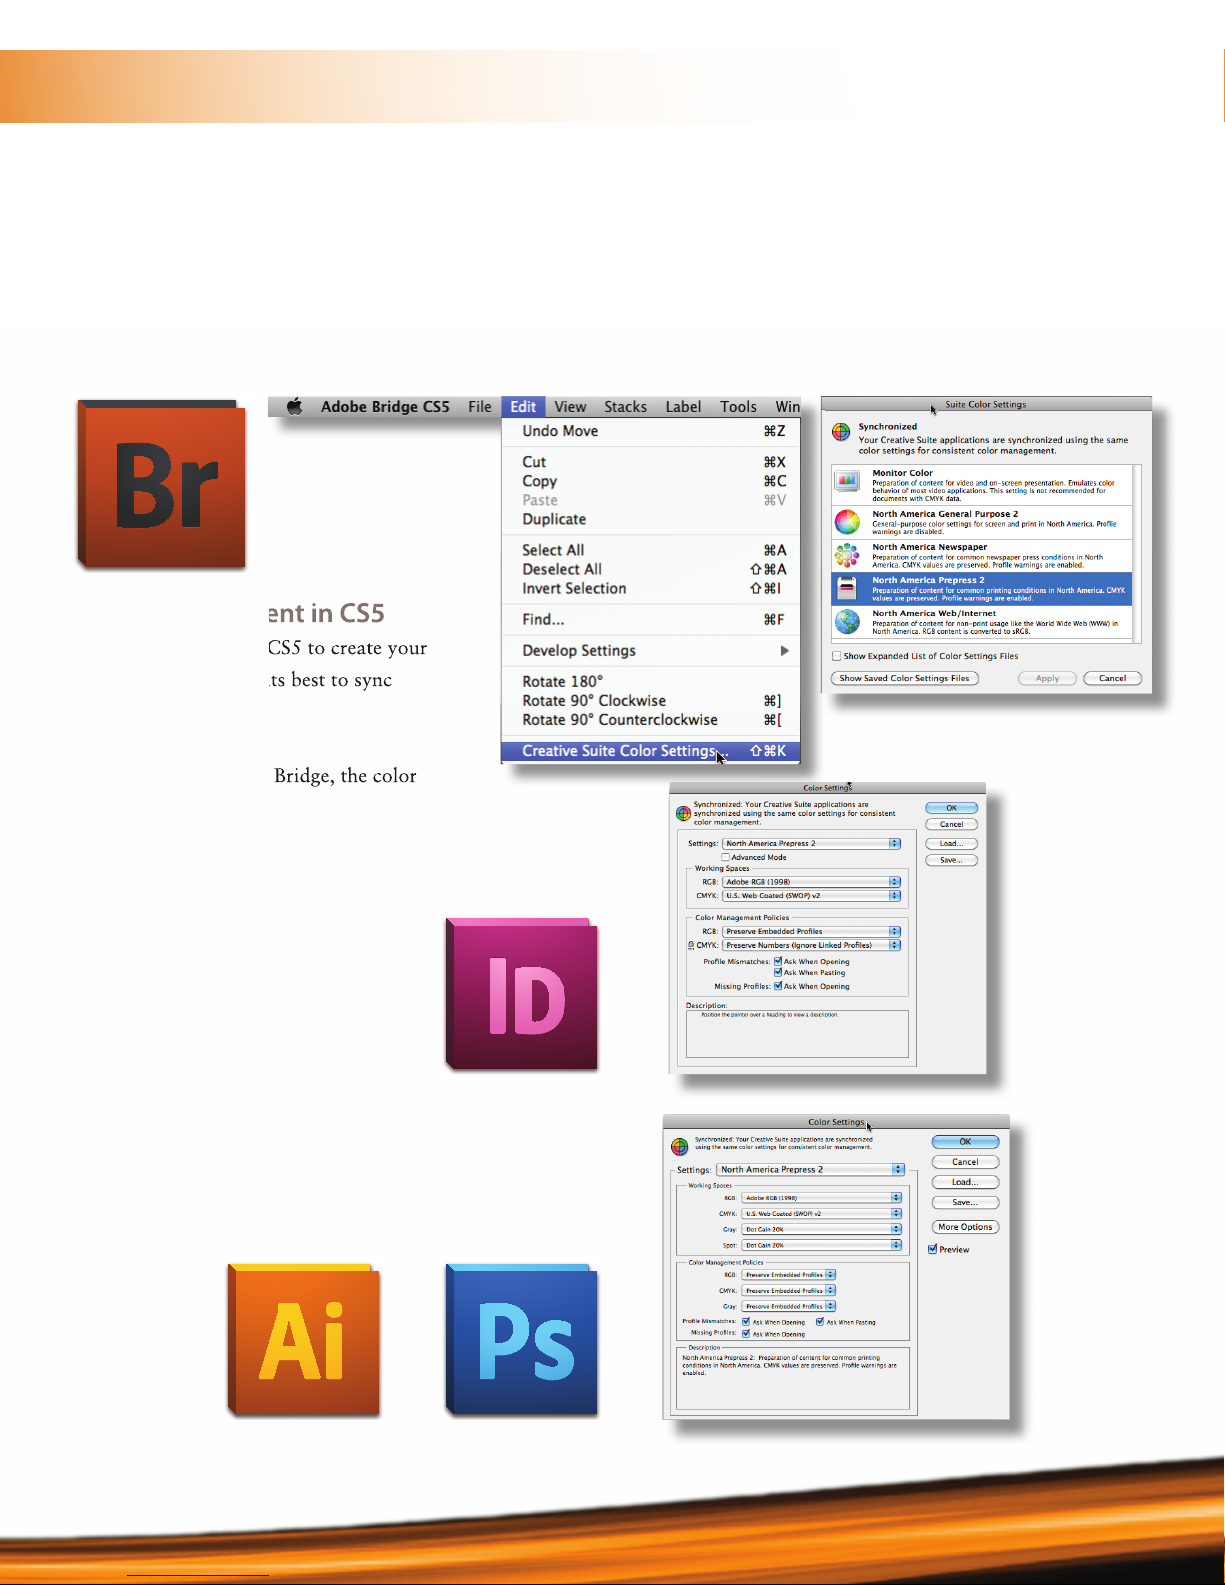Click the Illustrator Ai application icon

click(304, 1340)
